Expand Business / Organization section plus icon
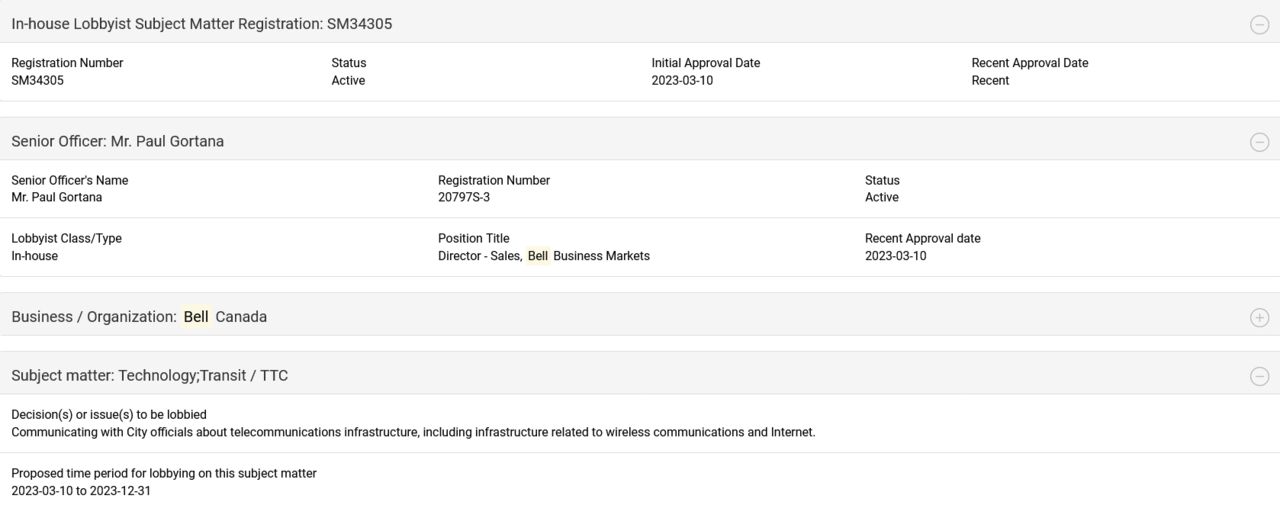The image size is (1280, 505). point(1259,318)
